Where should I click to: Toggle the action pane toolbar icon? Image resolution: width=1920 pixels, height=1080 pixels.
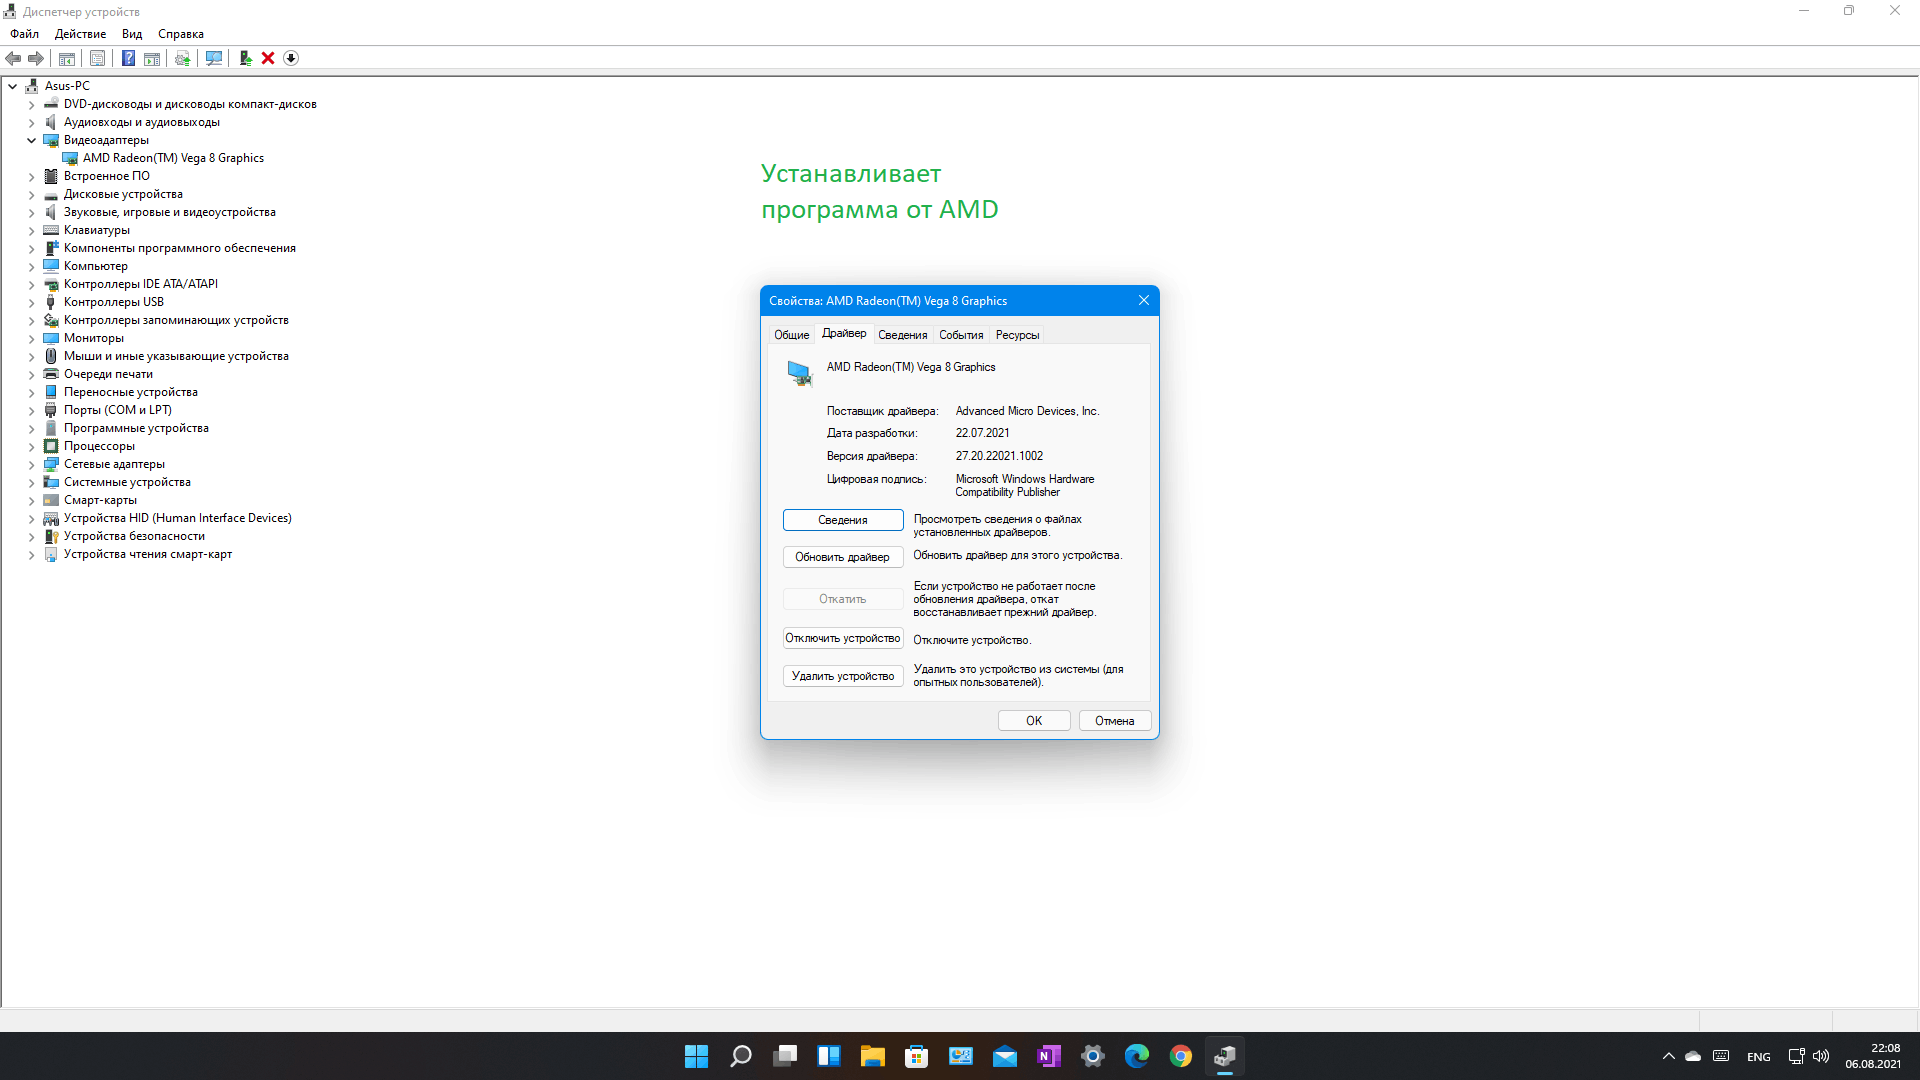152,58
